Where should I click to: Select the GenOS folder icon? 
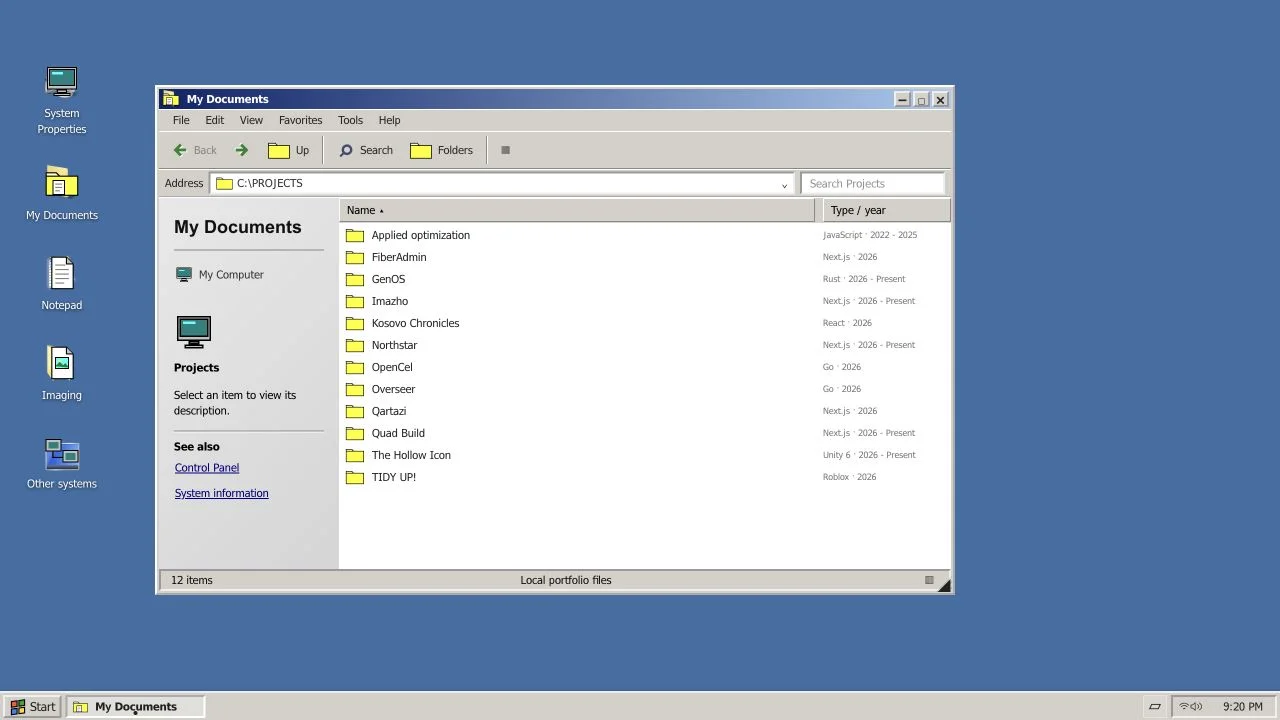pos(355,279)
